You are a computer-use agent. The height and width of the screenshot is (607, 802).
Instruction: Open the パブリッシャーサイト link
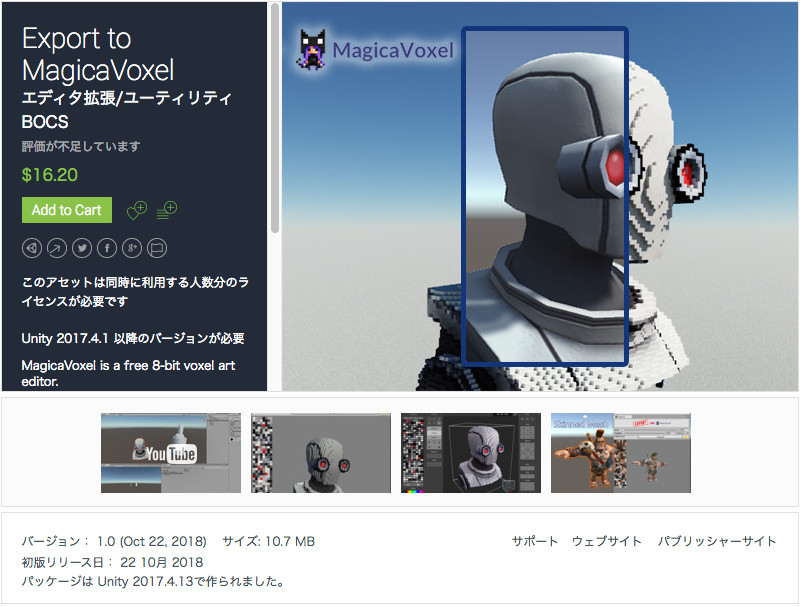point(717,541)
